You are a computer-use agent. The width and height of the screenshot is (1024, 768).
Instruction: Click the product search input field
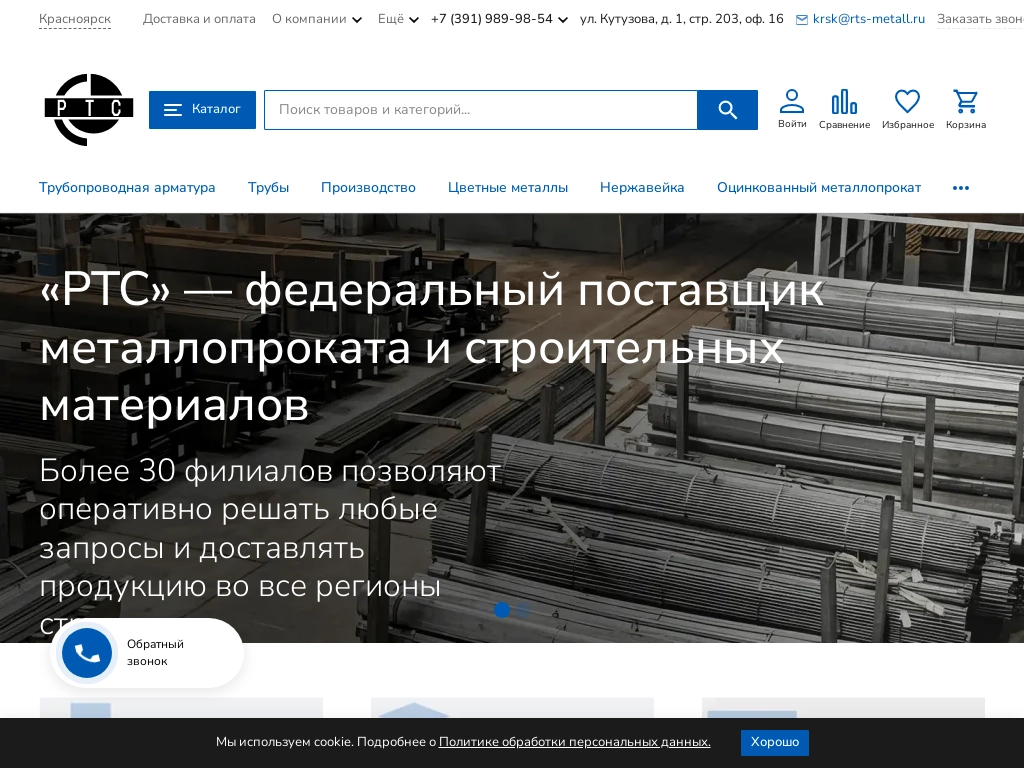tap(481, 110)
